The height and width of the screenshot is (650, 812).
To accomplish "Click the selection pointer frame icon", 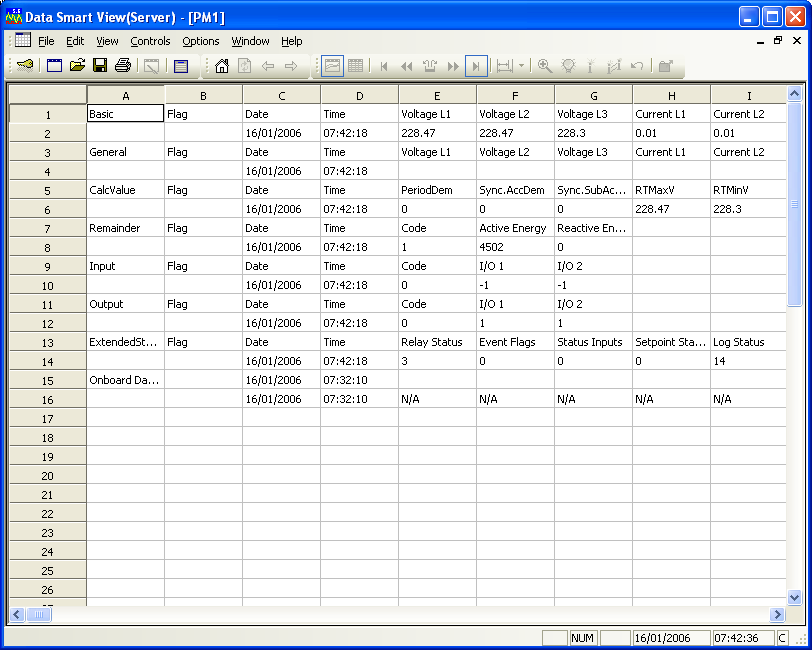I will tap(152, 66).
